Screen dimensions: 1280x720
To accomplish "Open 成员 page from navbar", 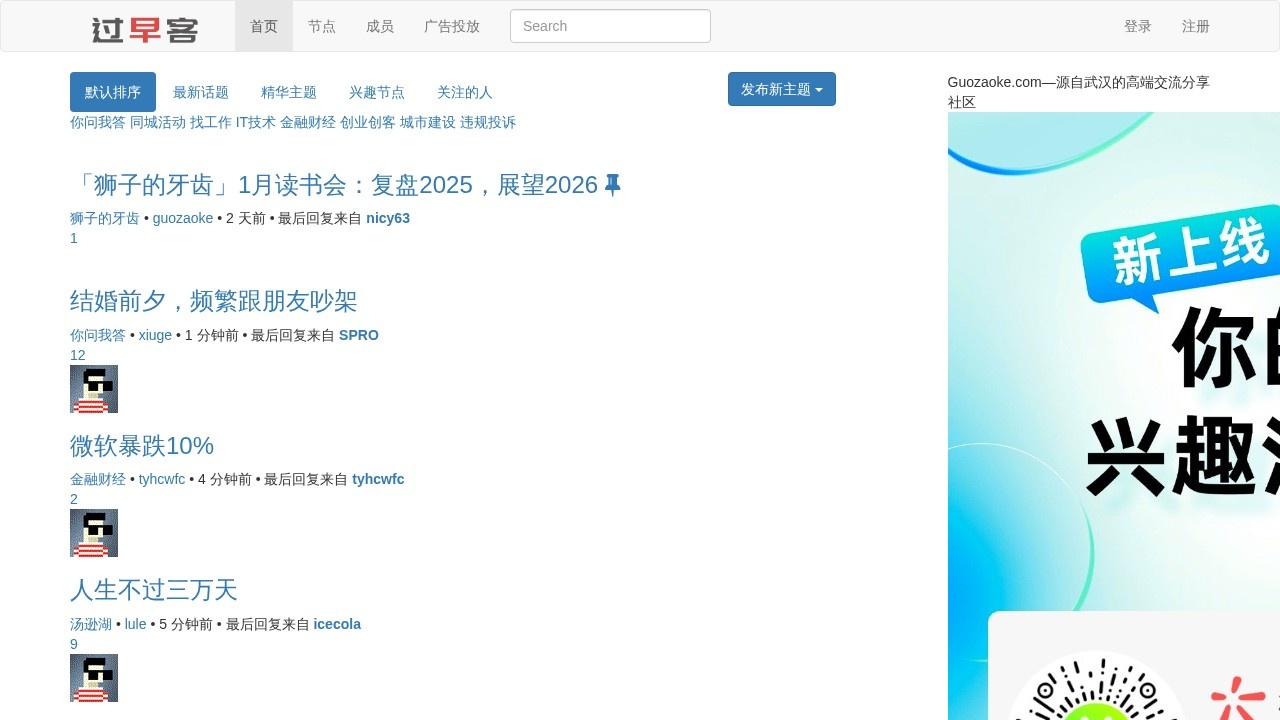I will (380, 26).
